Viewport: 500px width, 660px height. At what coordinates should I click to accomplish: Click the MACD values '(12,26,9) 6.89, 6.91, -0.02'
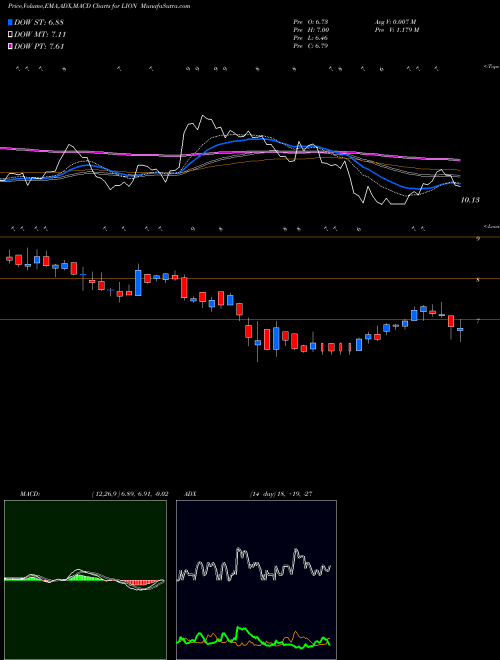(x=130, y=494)
